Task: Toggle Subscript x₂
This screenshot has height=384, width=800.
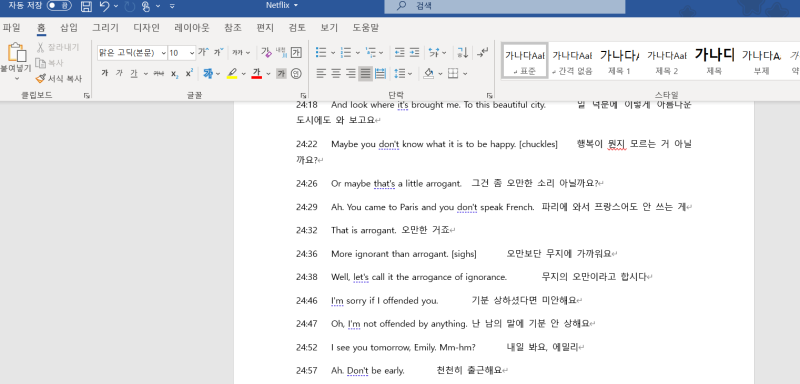Action: [x=174, y=73]
